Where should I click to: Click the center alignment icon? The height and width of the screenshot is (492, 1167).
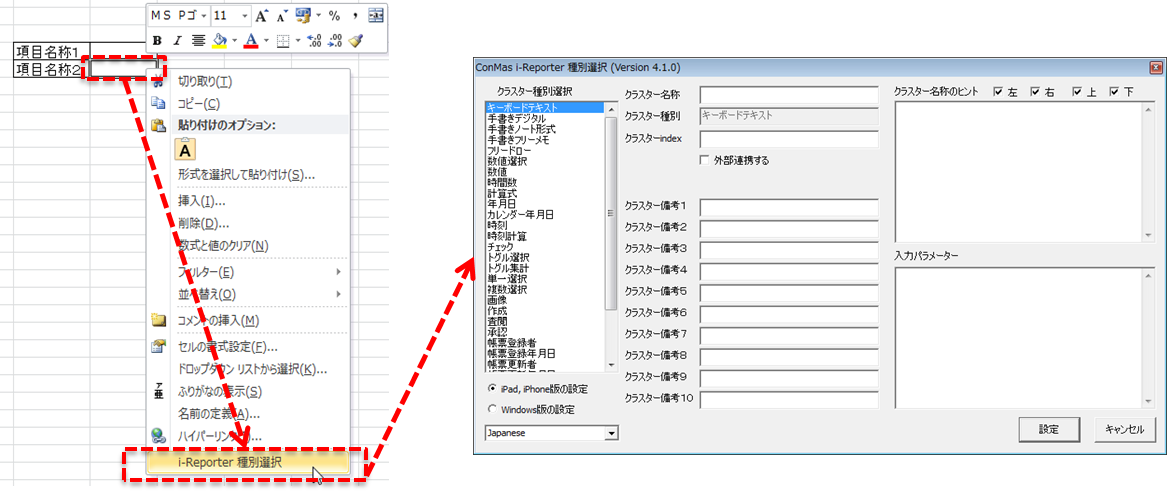pos(198,40)
